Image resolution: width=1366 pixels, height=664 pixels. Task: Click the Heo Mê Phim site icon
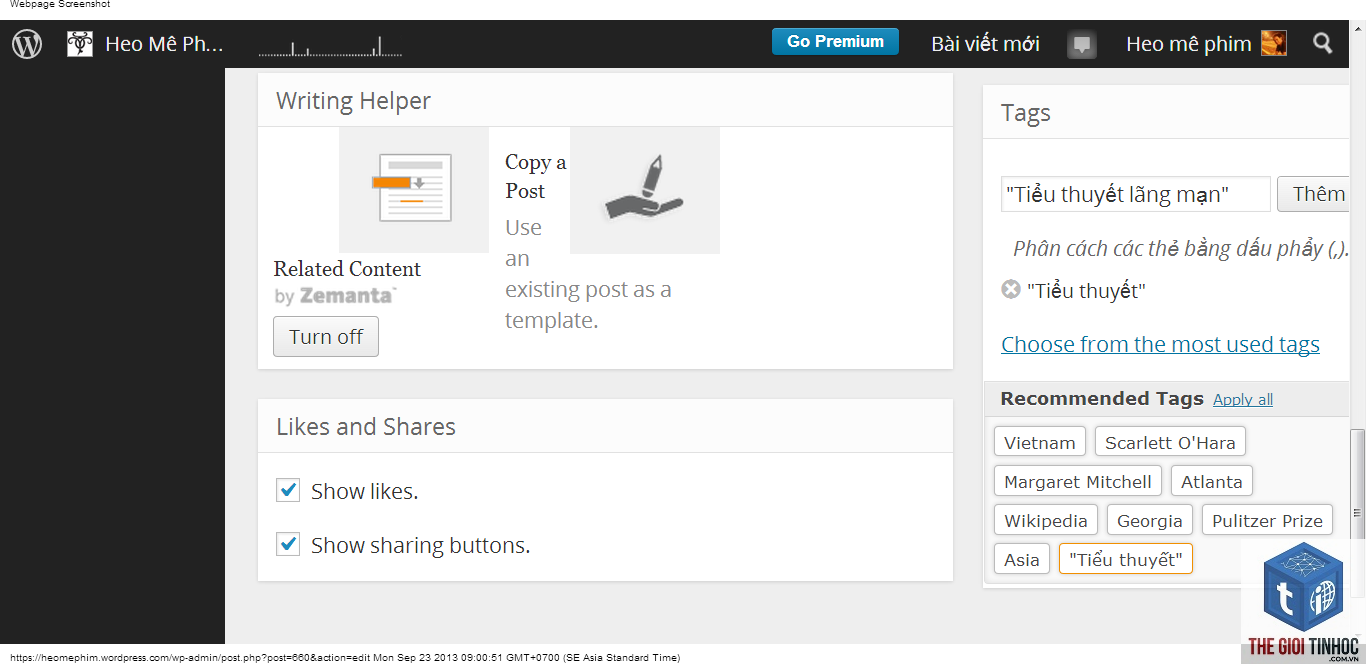pyautogui.click(x=80, y=44)
